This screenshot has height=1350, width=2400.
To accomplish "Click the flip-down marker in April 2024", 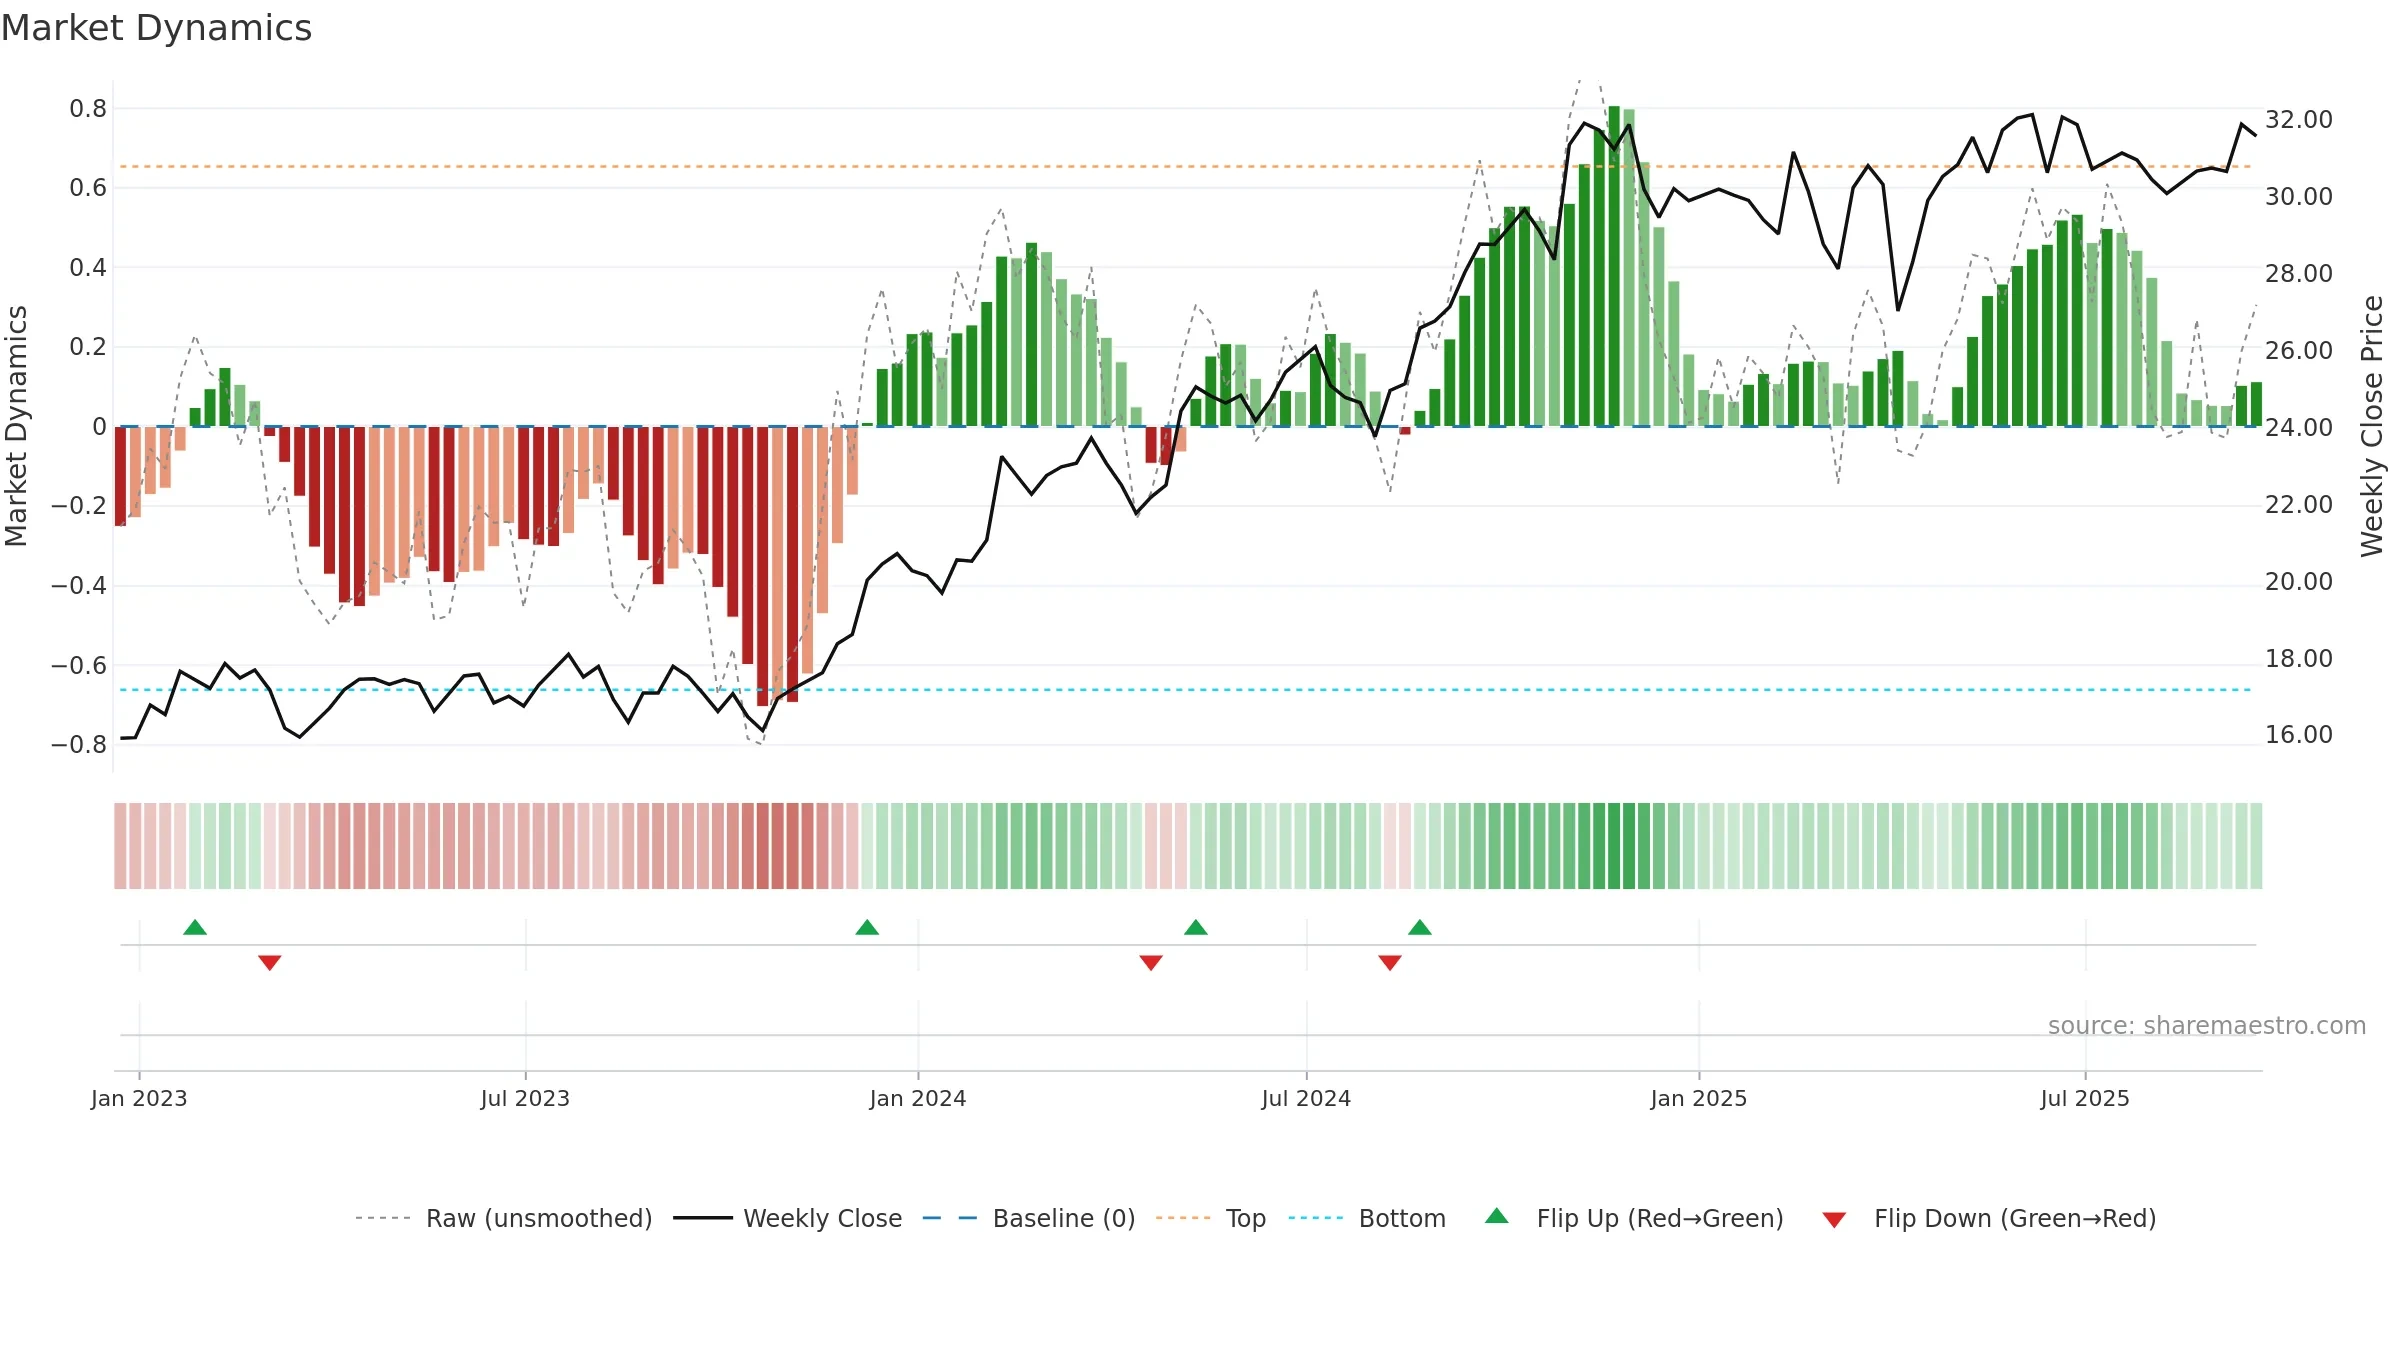I will [x=1151, y=962].
